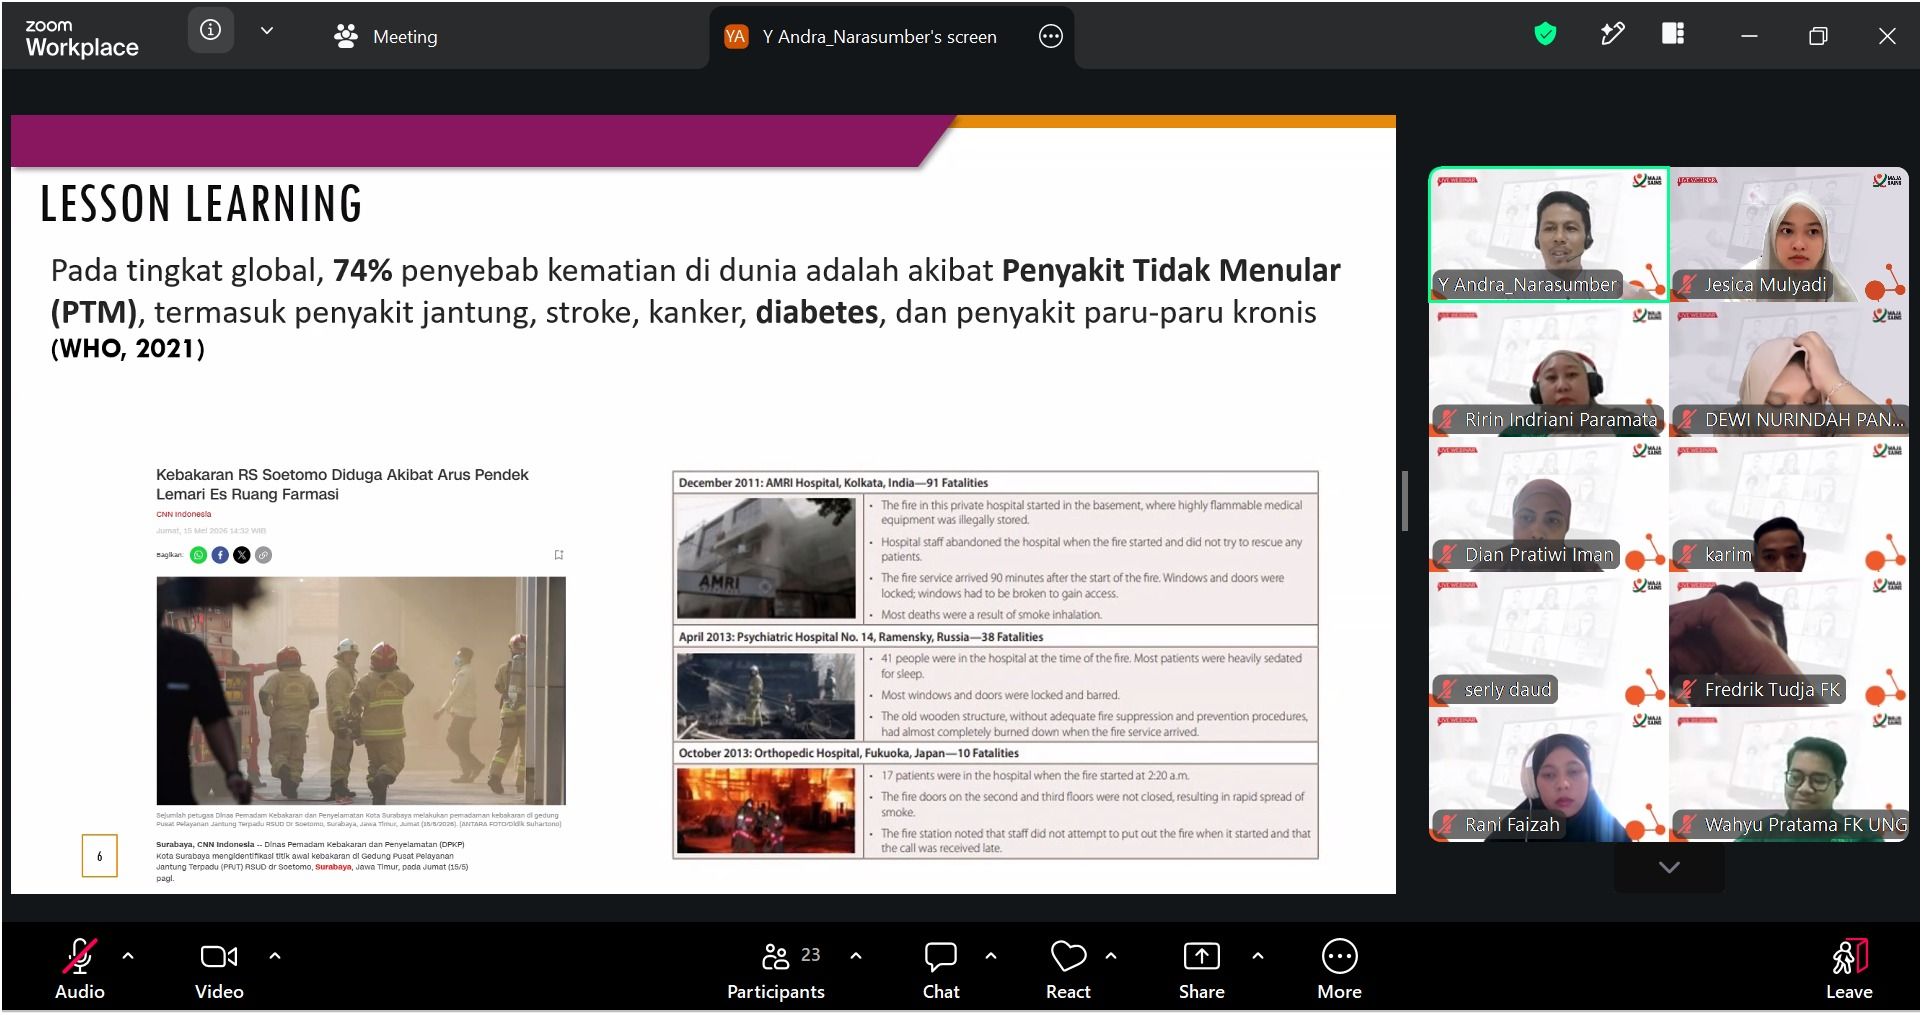This screenshot has height=1015, width=1922.
Task: Select Rani Faizah video tile
Action: (1549, 774)
